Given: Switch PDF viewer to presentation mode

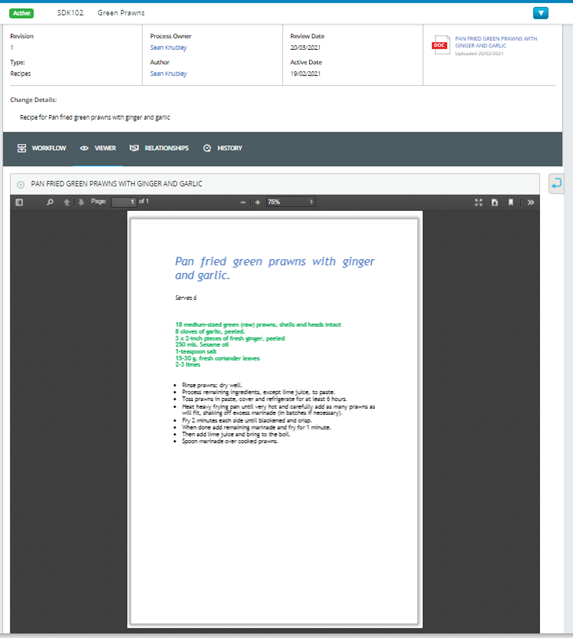Looking at the screenshot, I should pos(479,202).
